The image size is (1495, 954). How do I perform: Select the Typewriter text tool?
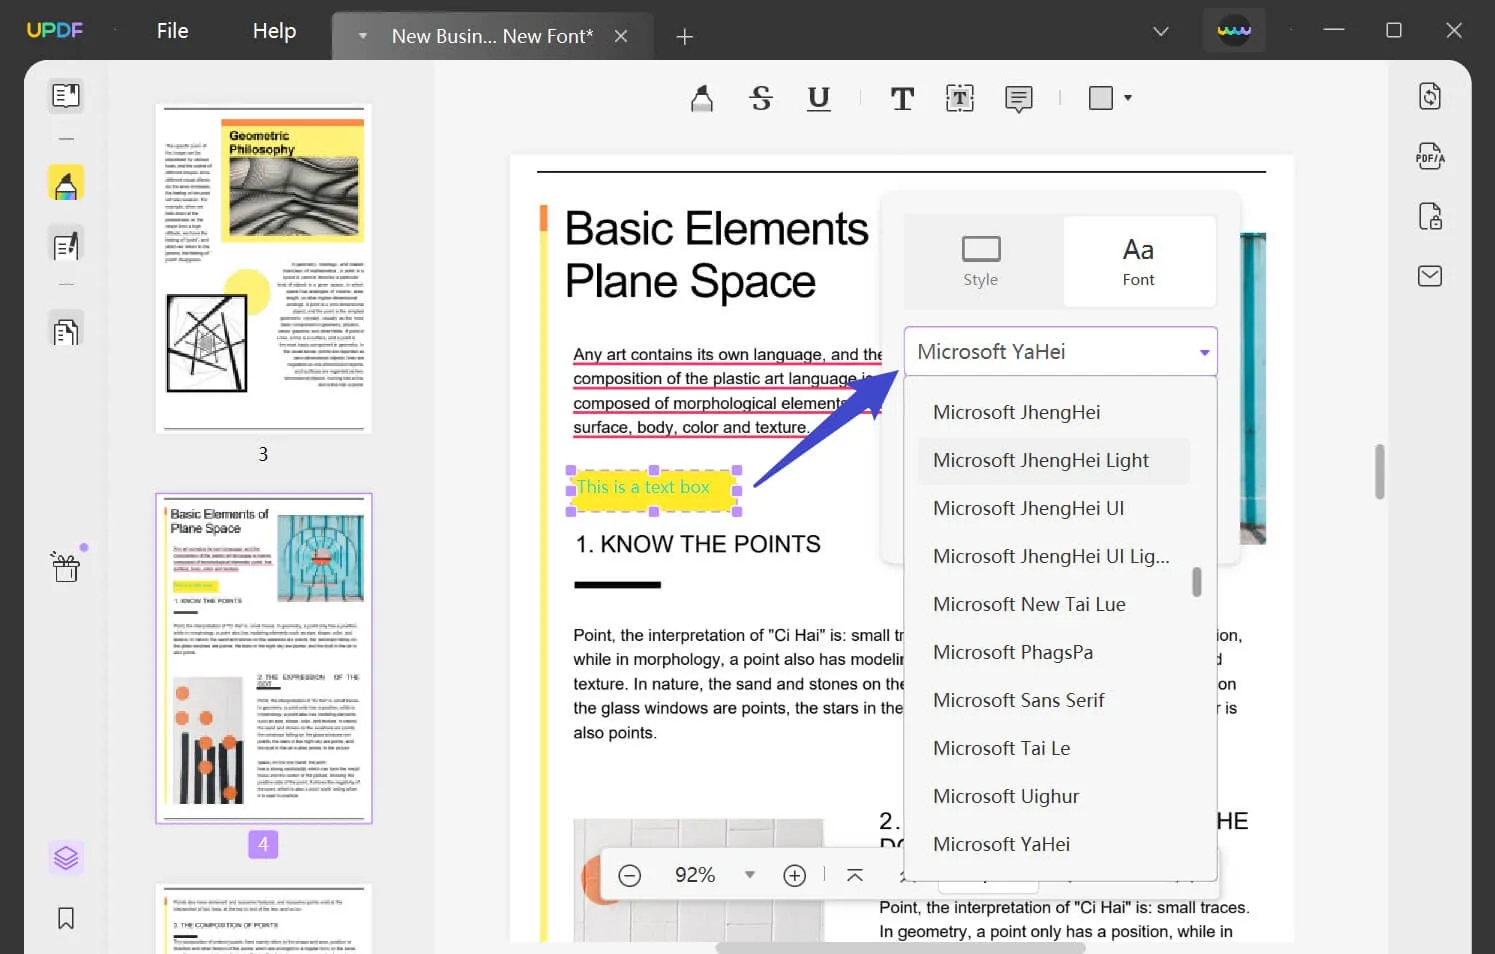902,98
